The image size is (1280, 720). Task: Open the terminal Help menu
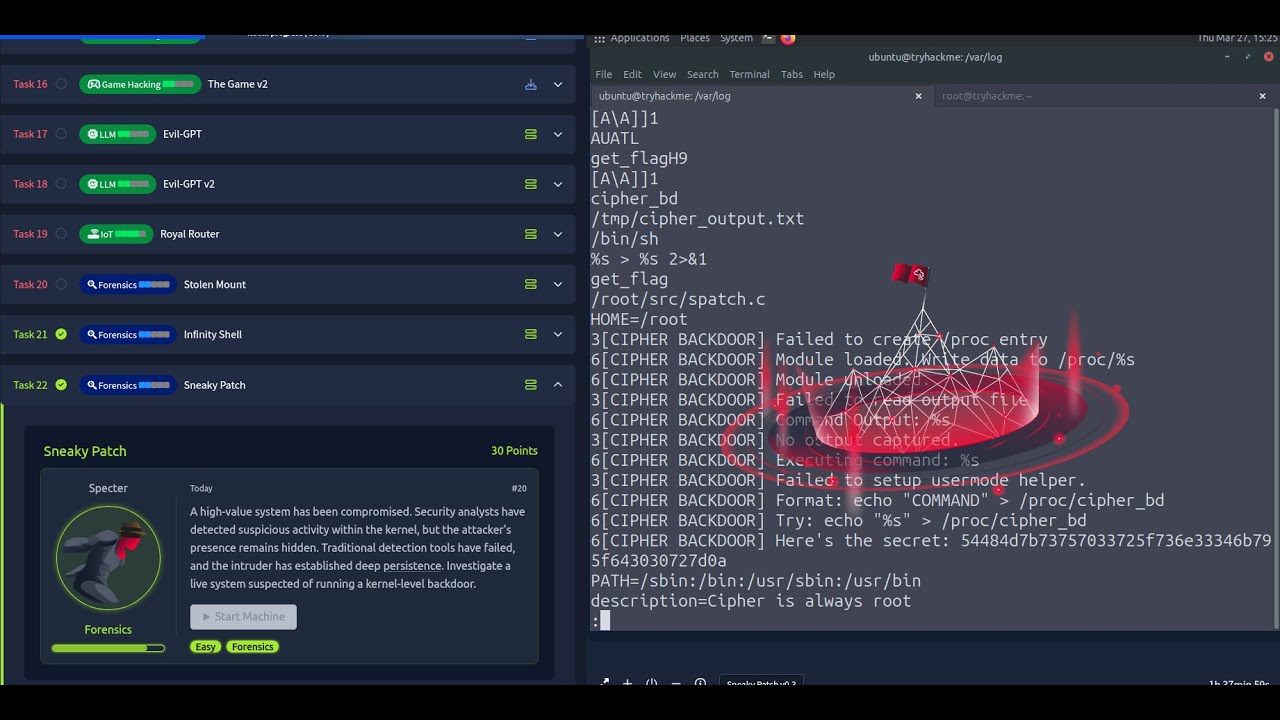tap(824, 74)
